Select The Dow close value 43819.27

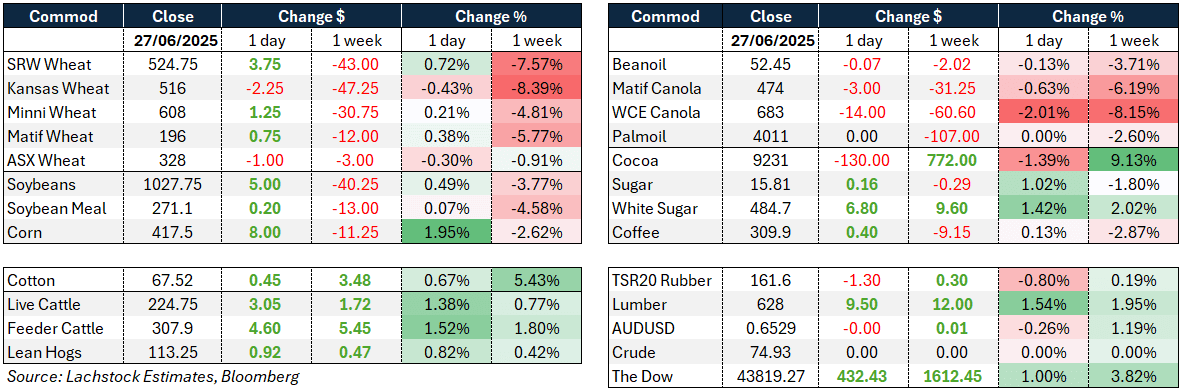tap(773, 377)
